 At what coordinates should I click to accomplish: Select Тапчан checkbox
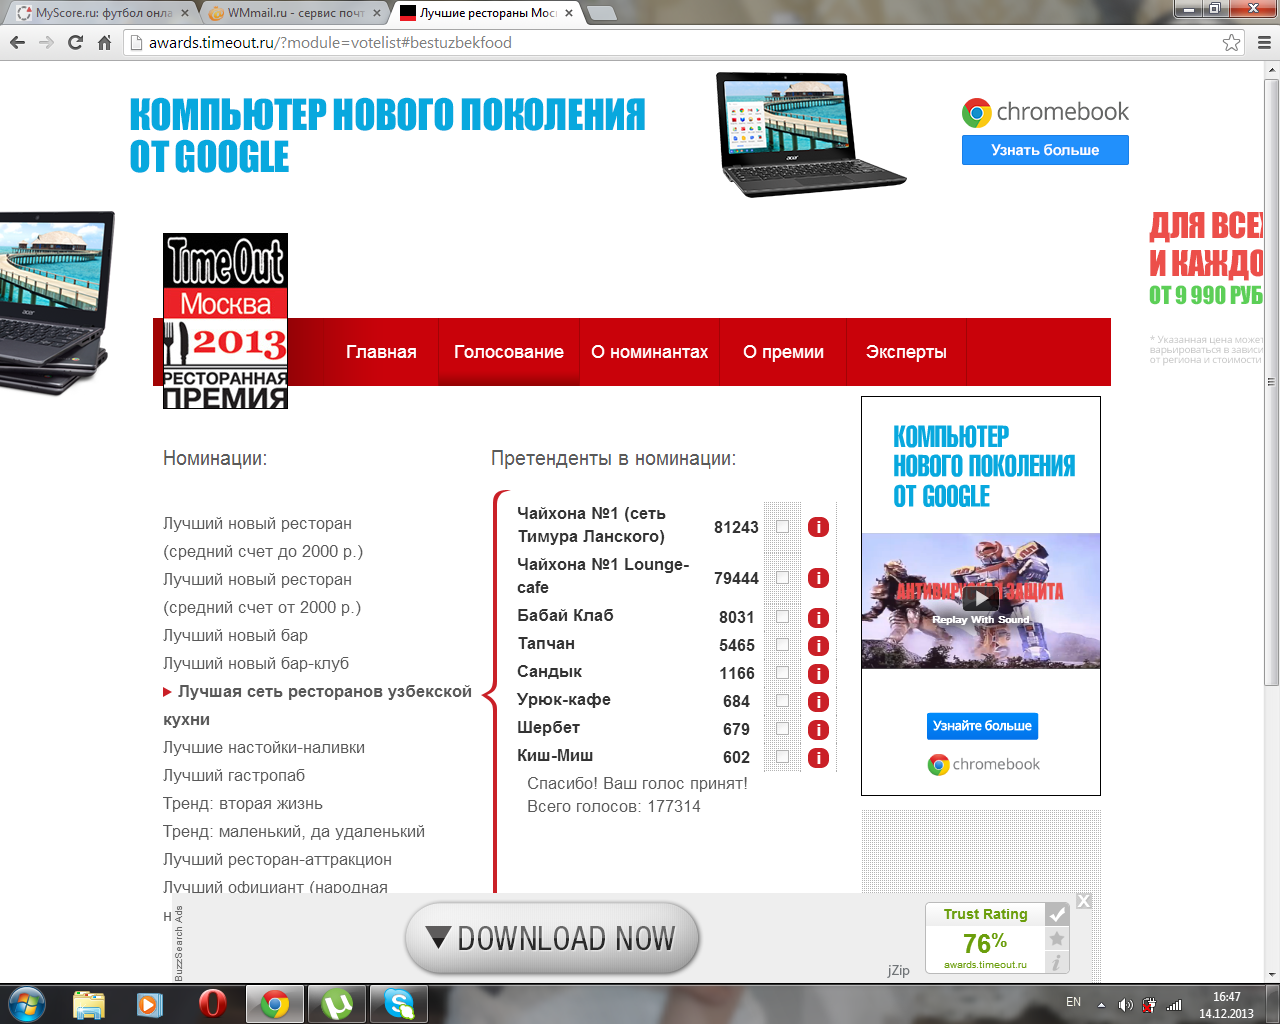click(782, 646)
